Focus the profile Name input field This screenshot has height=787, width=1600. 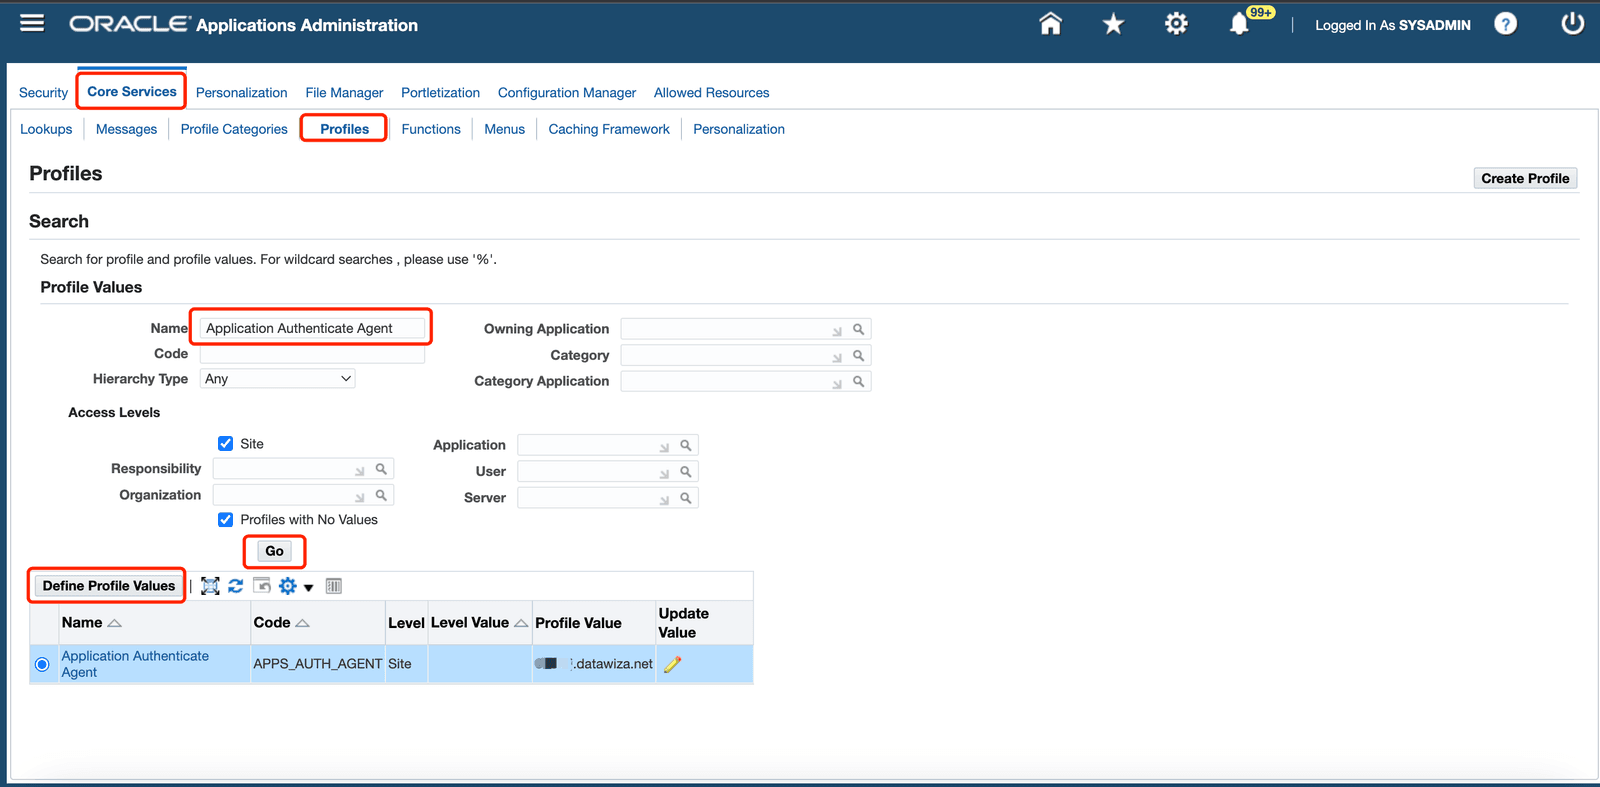coord(312,328)
